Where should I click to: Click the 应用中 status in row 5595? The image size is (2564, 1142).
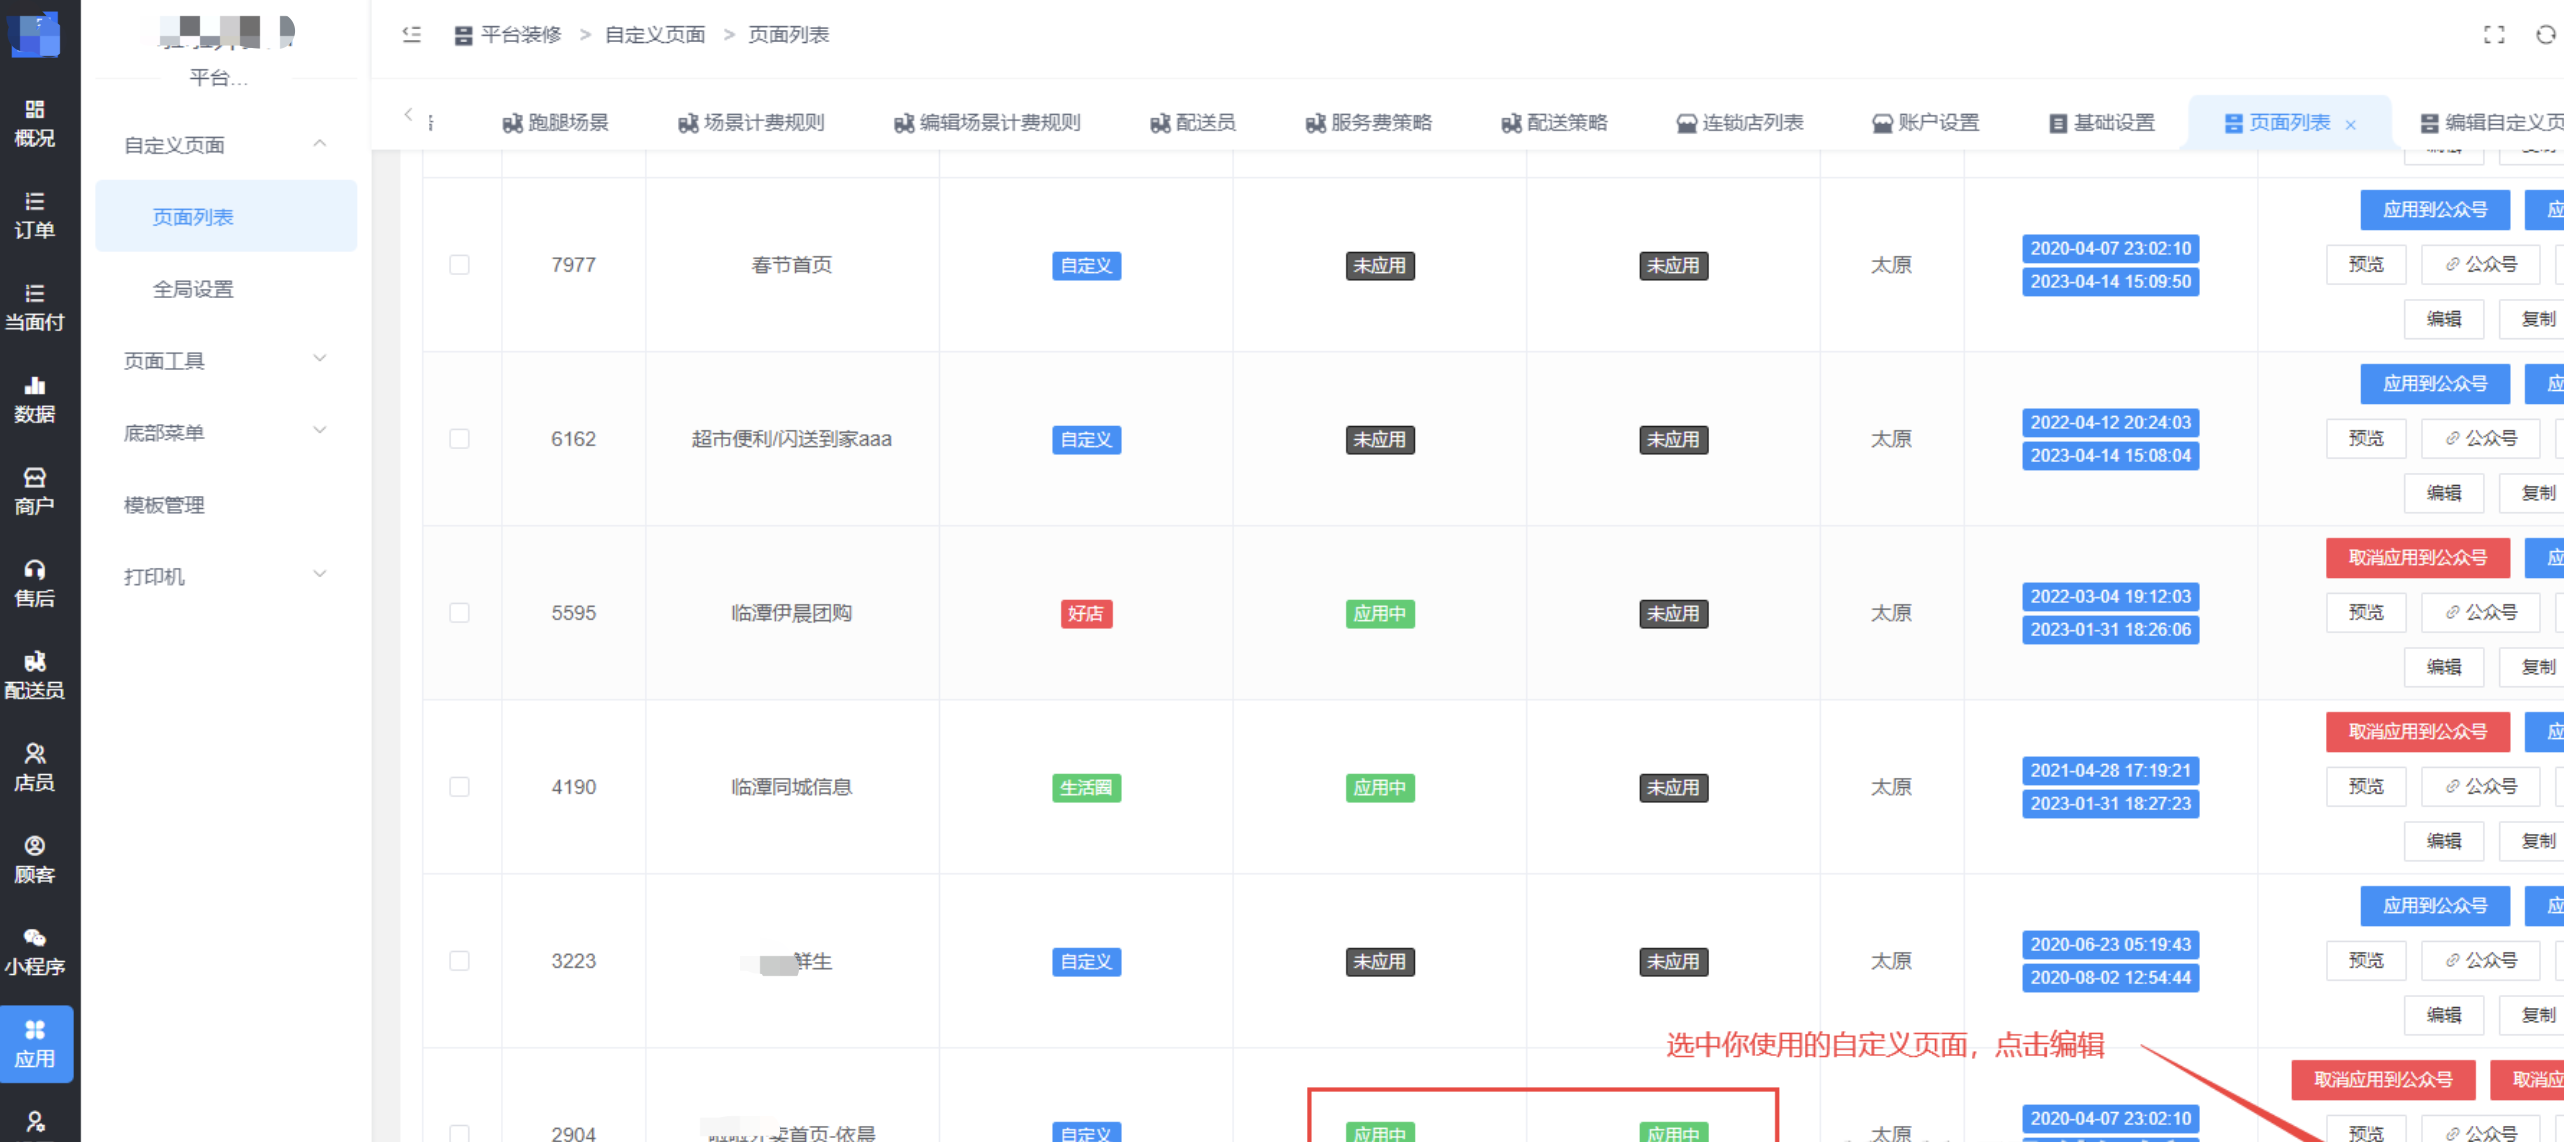coord(1380,613)
